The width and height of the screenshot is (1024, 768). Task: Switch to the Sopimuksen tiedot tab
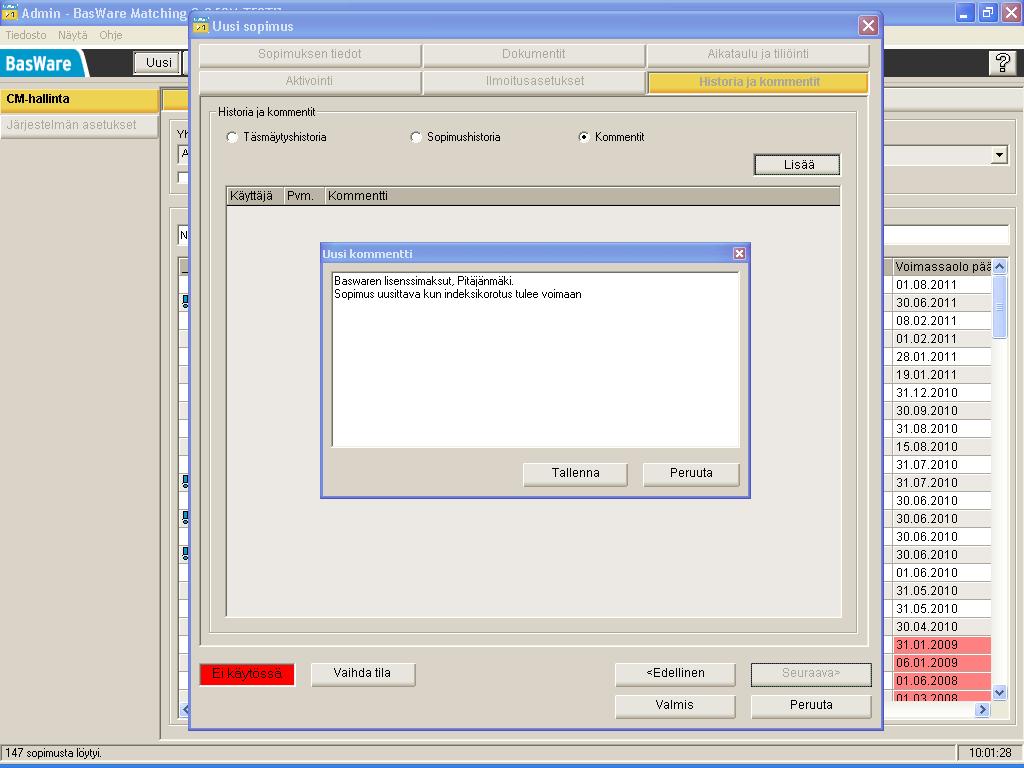310,54
